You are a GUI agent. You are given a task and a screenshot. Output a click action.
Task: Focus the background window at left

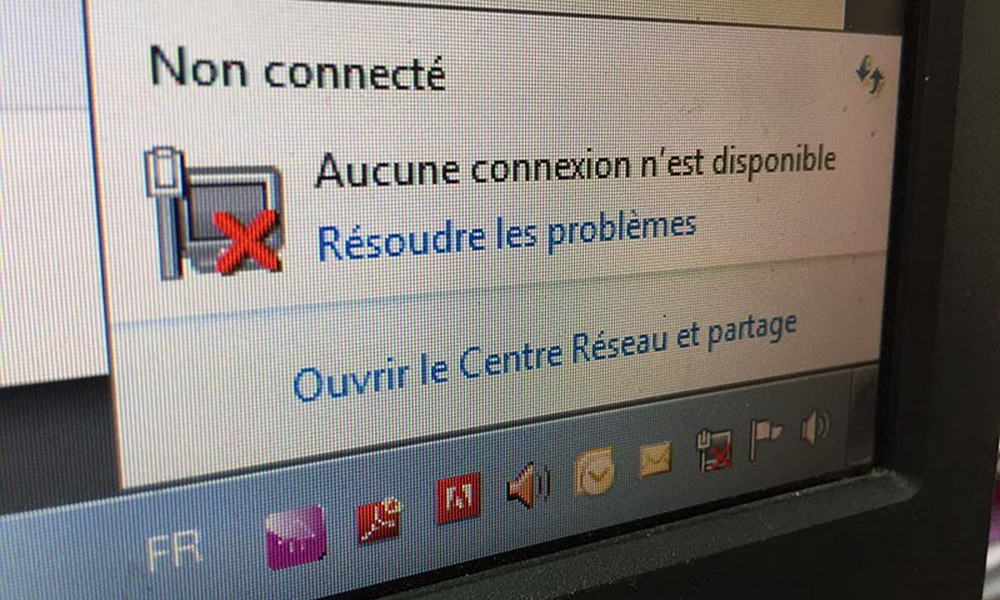(x=45, y=191)
